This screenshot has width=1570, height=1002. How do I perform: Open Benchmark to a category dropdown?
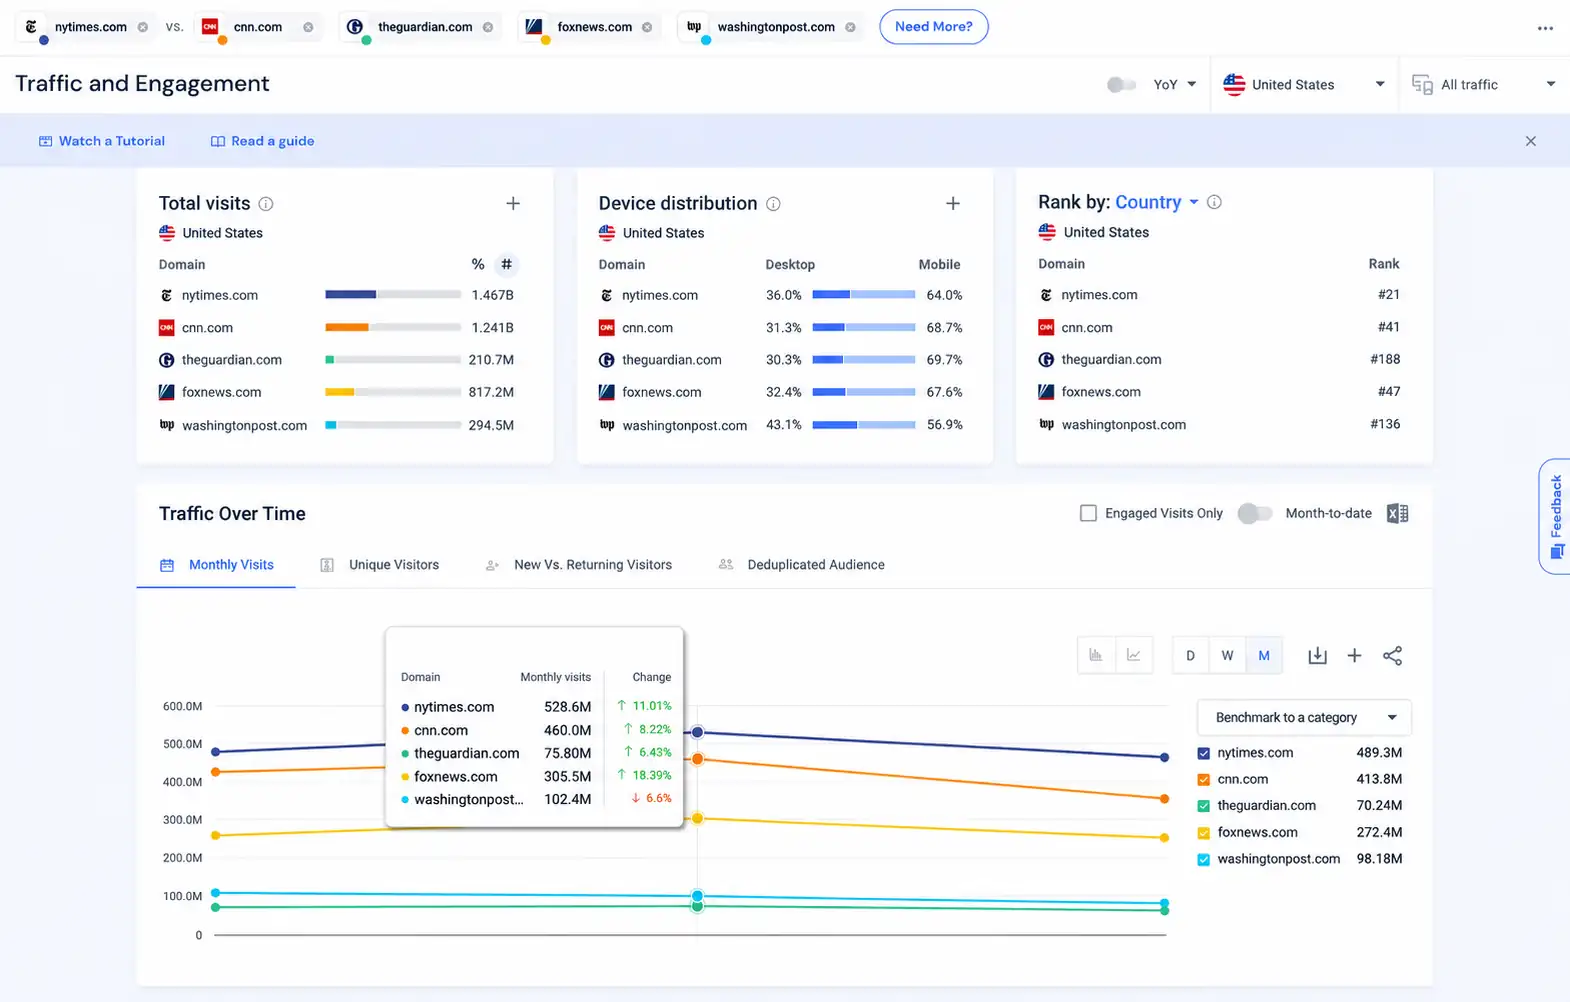point(1304,717)
